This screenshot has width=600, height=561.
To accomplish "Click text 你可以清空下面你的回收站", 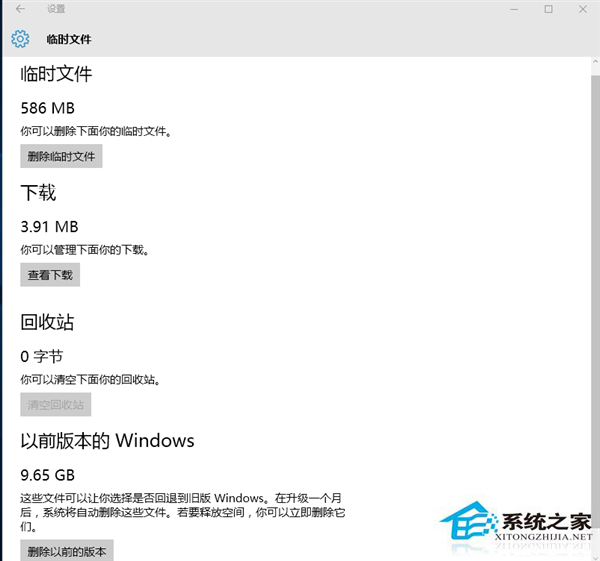I will (x=90, y=380).
